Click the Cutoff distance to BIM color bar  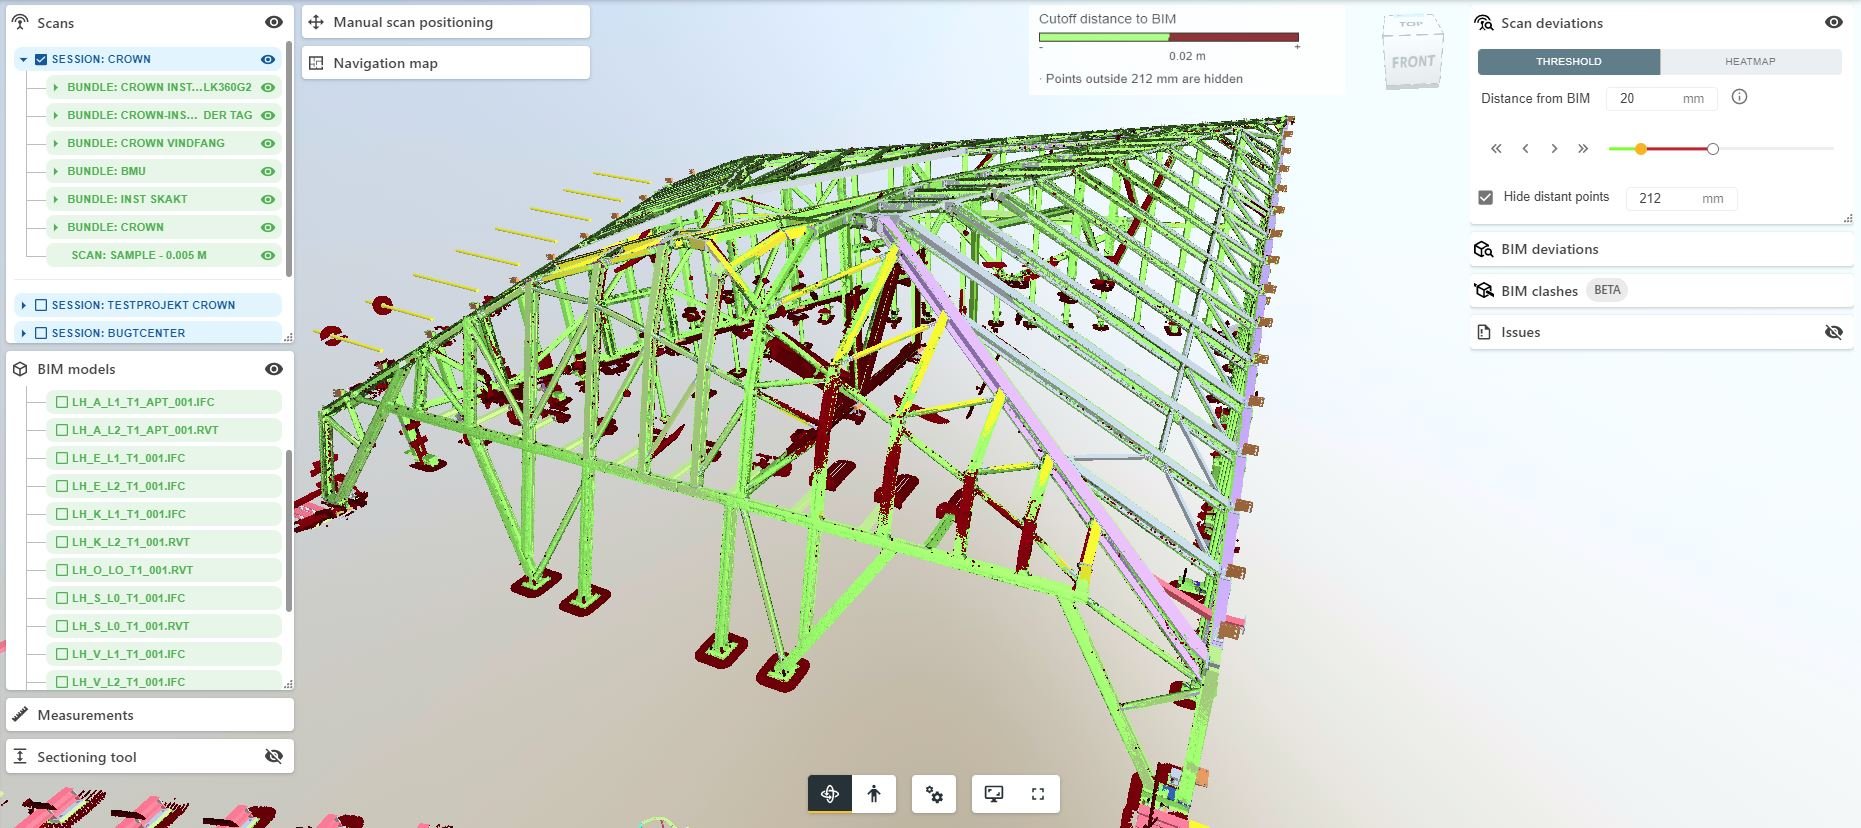[1169, 37]
